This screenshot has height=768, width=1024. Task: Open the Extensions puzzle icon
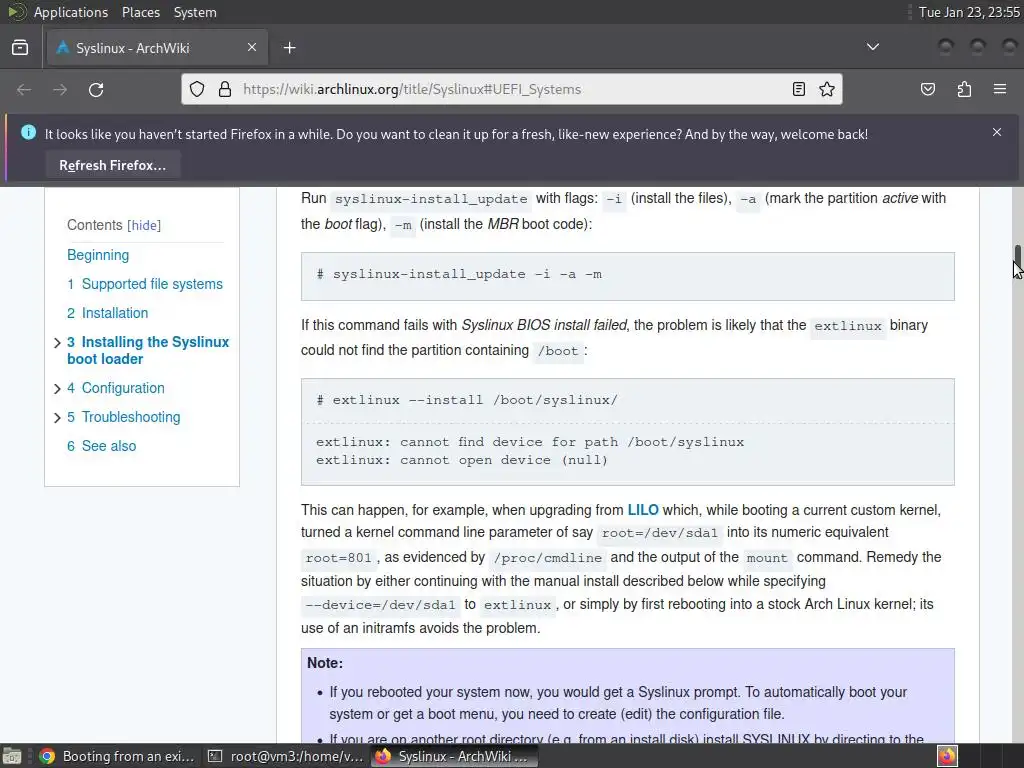(x=964, y=89)
